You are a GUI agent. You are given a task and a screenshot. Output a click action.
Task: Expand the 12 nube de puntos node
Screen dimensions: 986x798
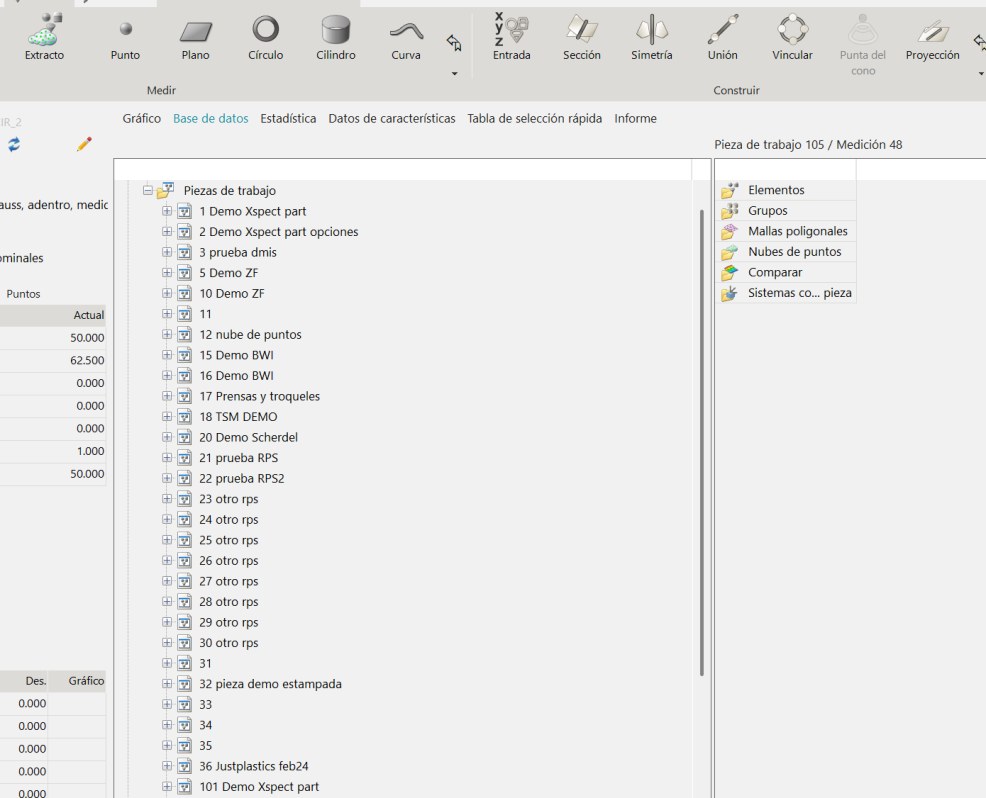pyautogui.click(x=167, y=335)
